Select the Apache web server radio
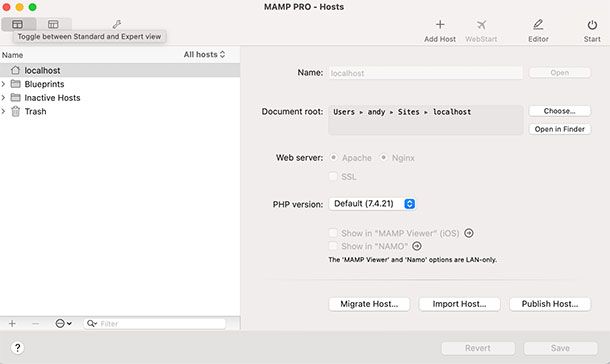The height and width of the screenshot is (364, 610). (333, 158)
